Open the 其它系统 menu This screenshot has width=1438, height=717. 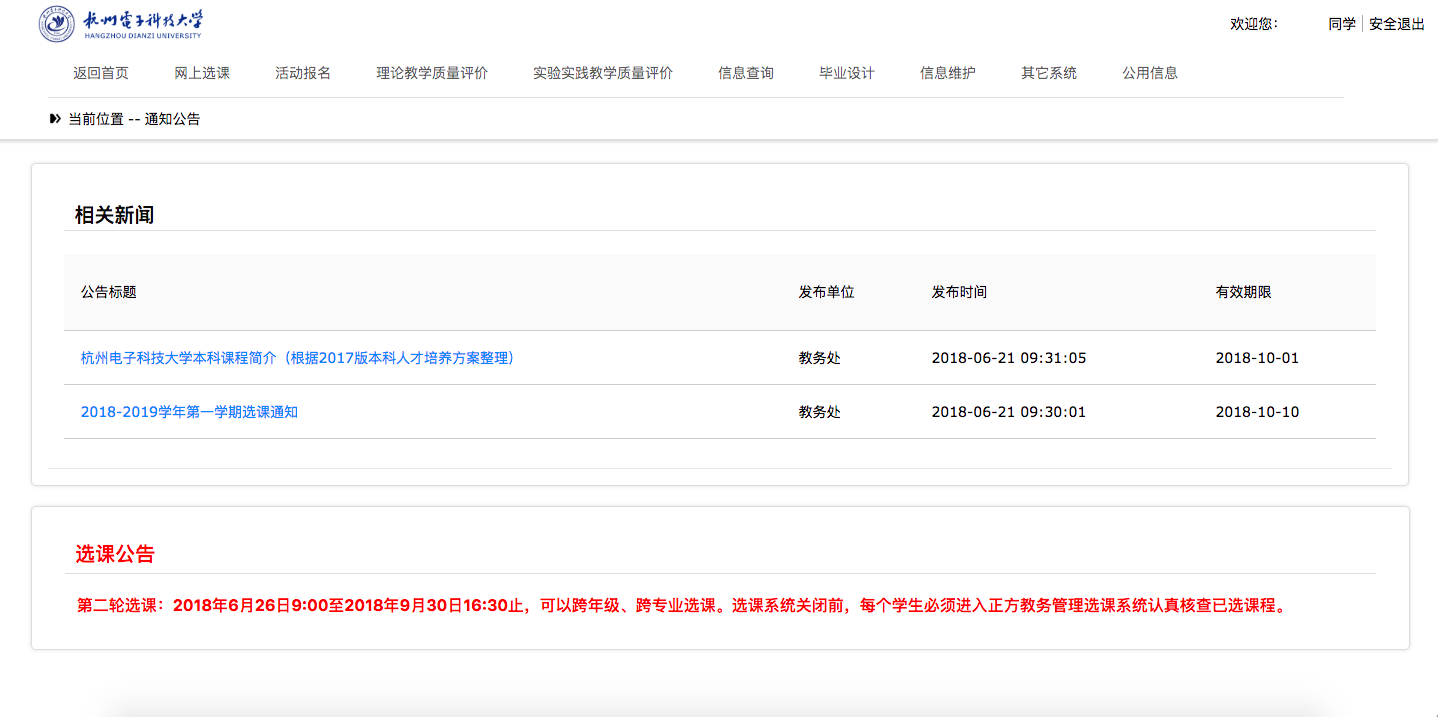1049,73
